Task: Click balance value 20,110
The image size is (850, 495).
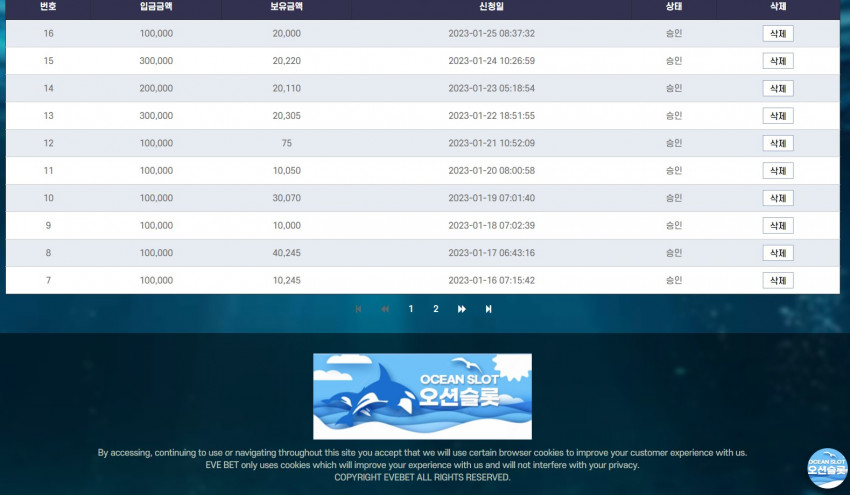Action: tap(286, 88)
